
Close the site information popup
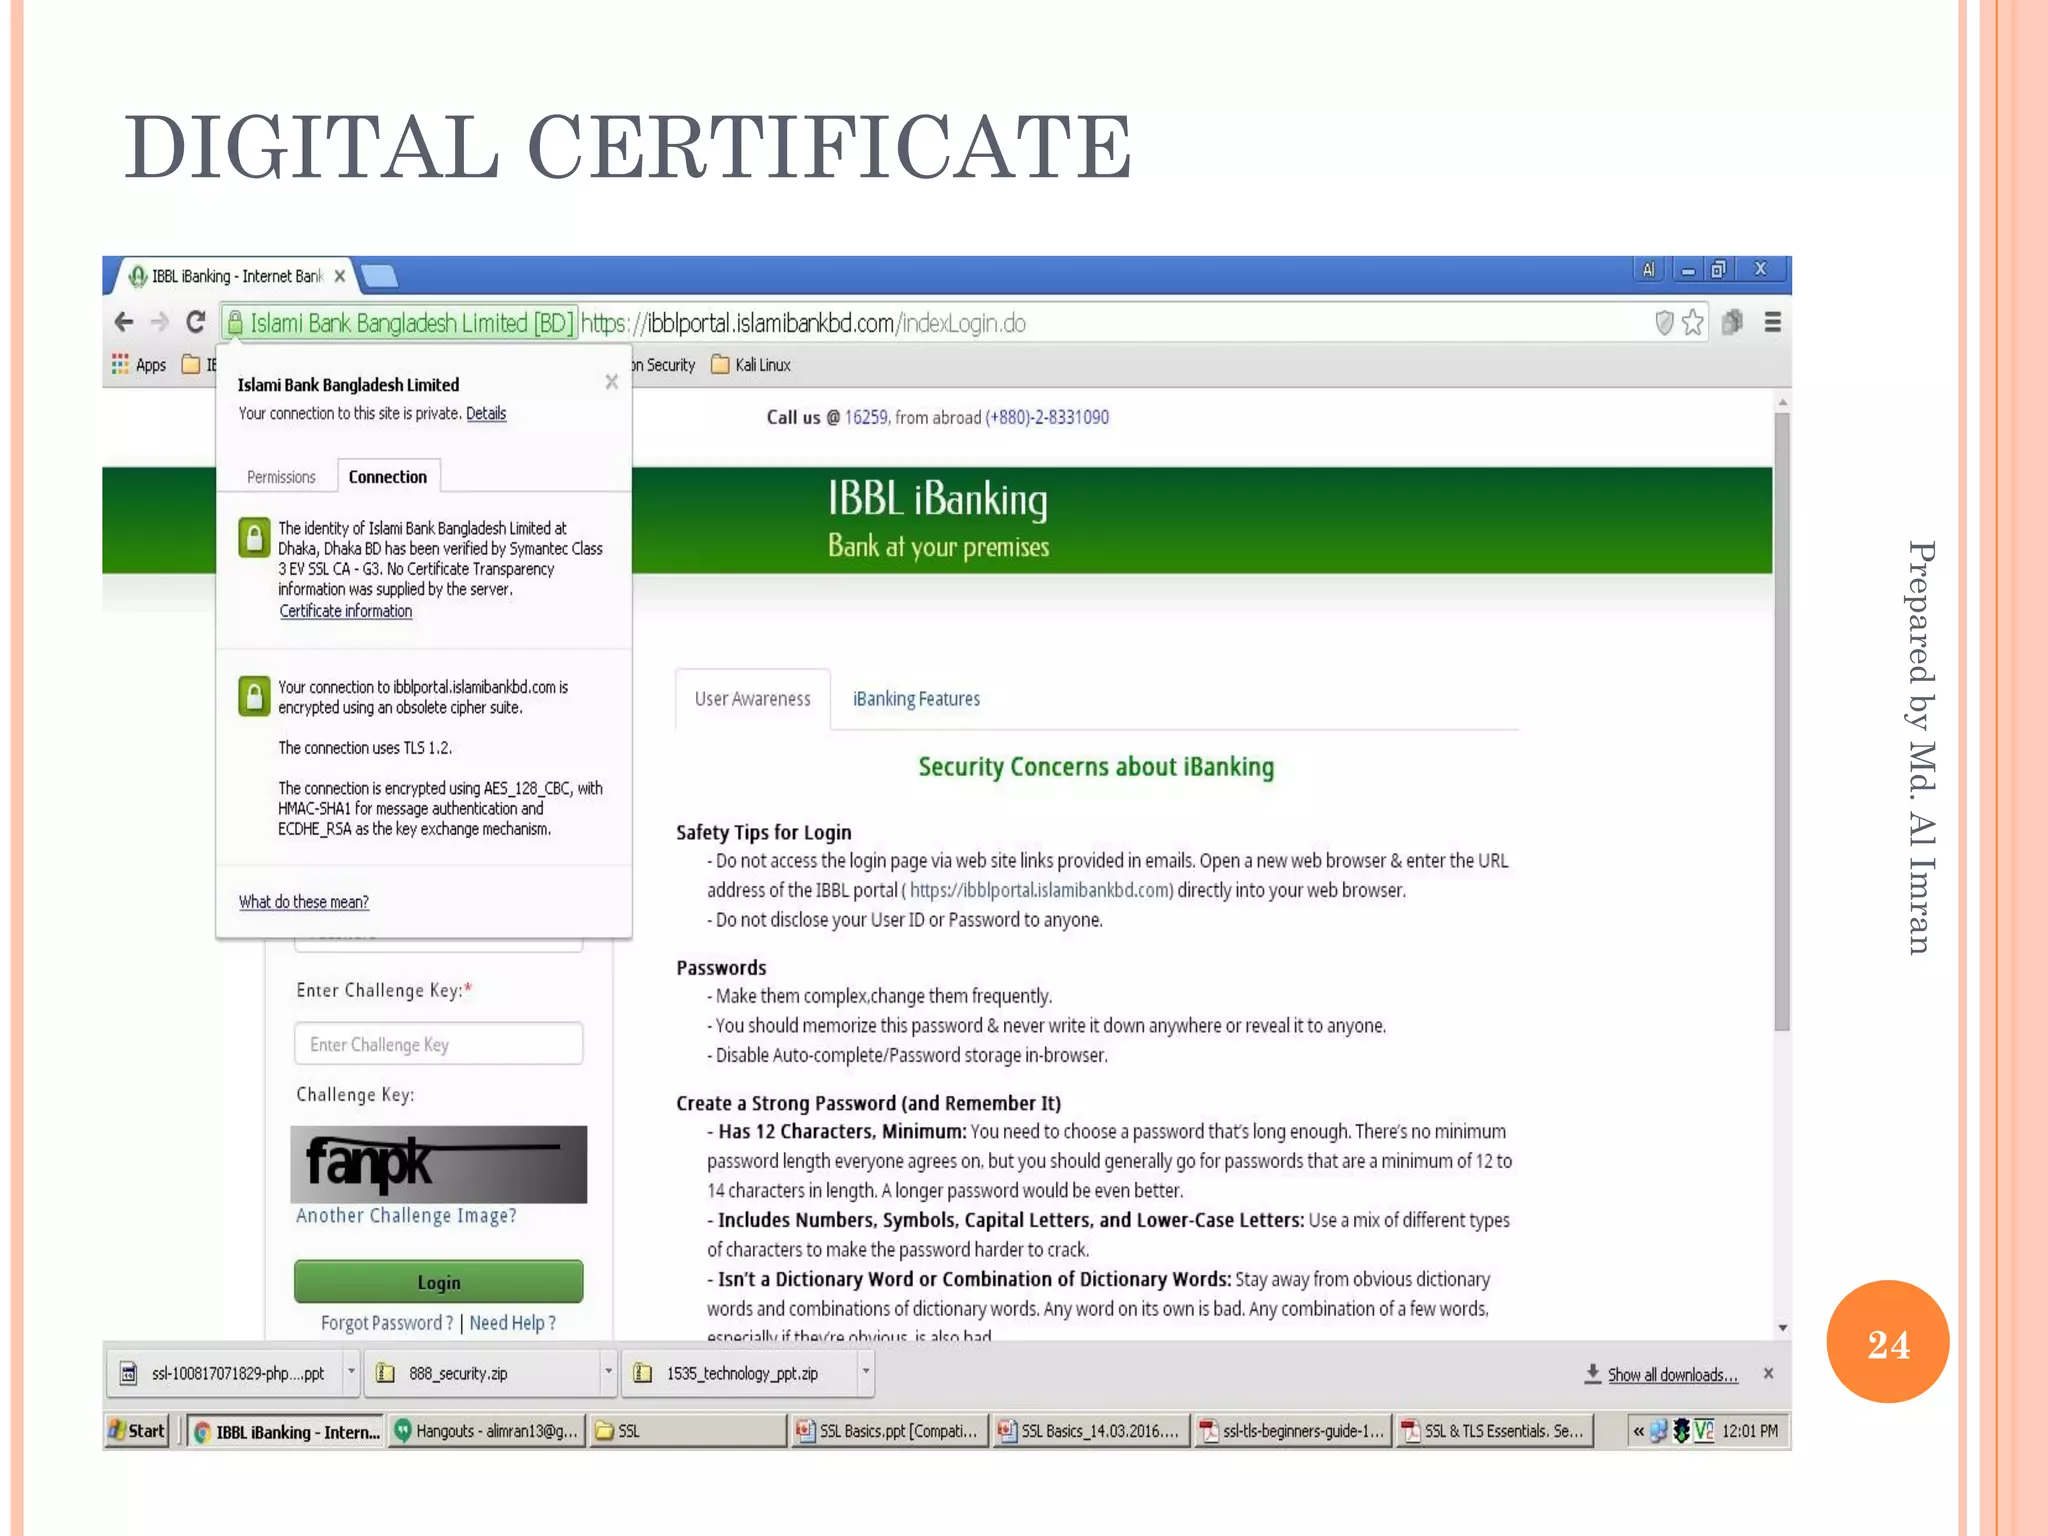[612, 382]
